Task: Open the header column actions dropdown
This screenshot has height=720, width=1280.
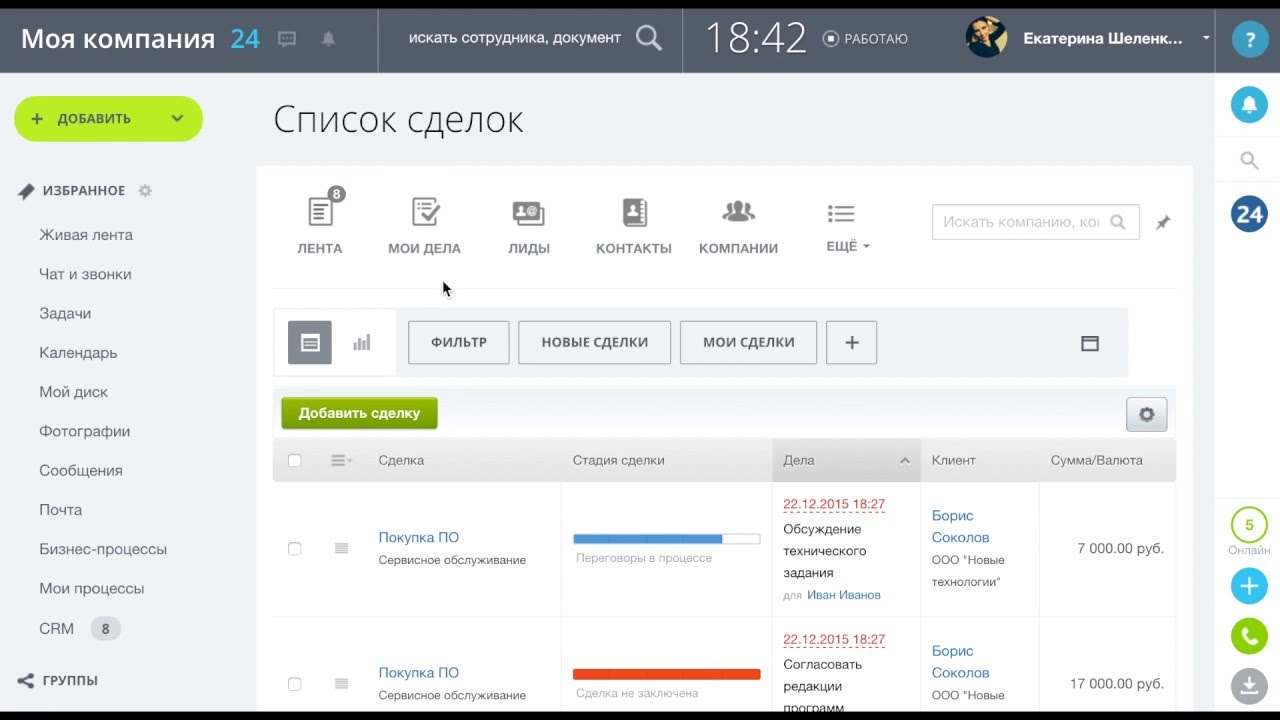Action: coord(341,461)
